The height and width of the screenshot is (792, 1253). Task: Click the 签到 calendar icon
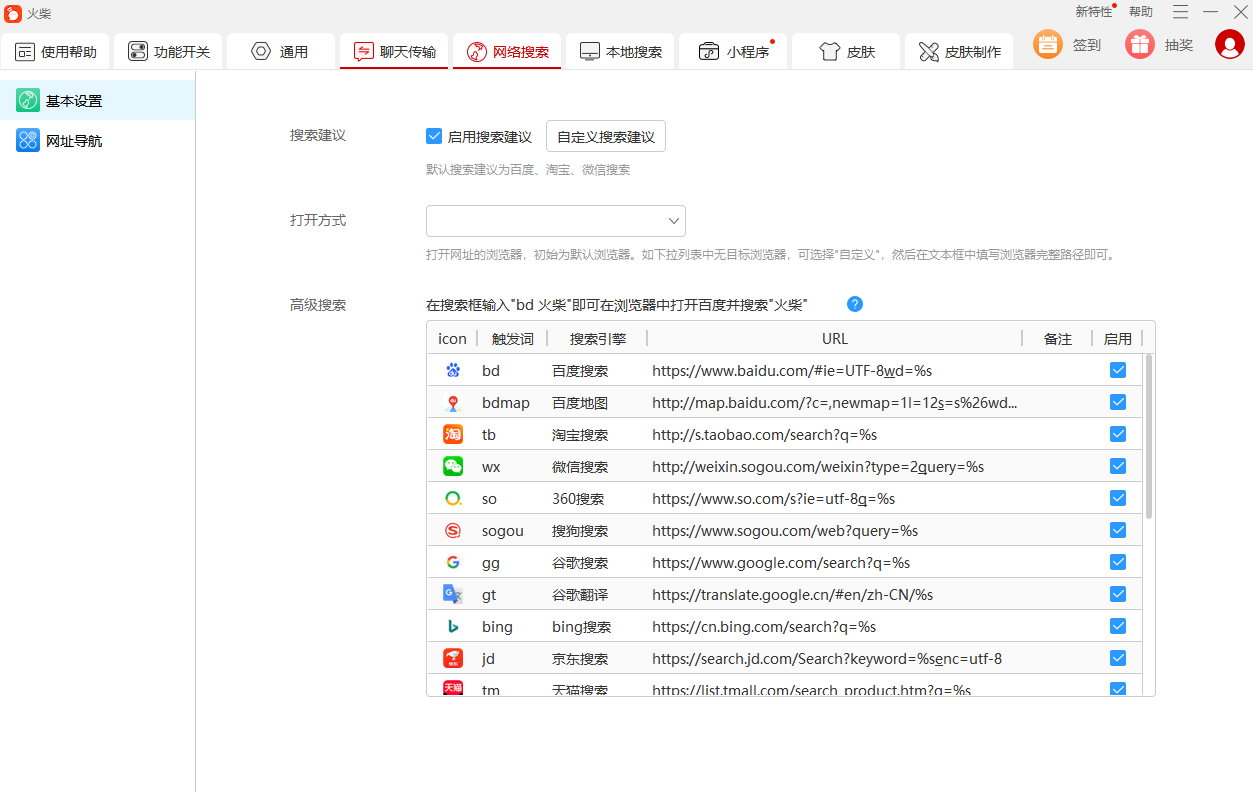coord(1048,44)
